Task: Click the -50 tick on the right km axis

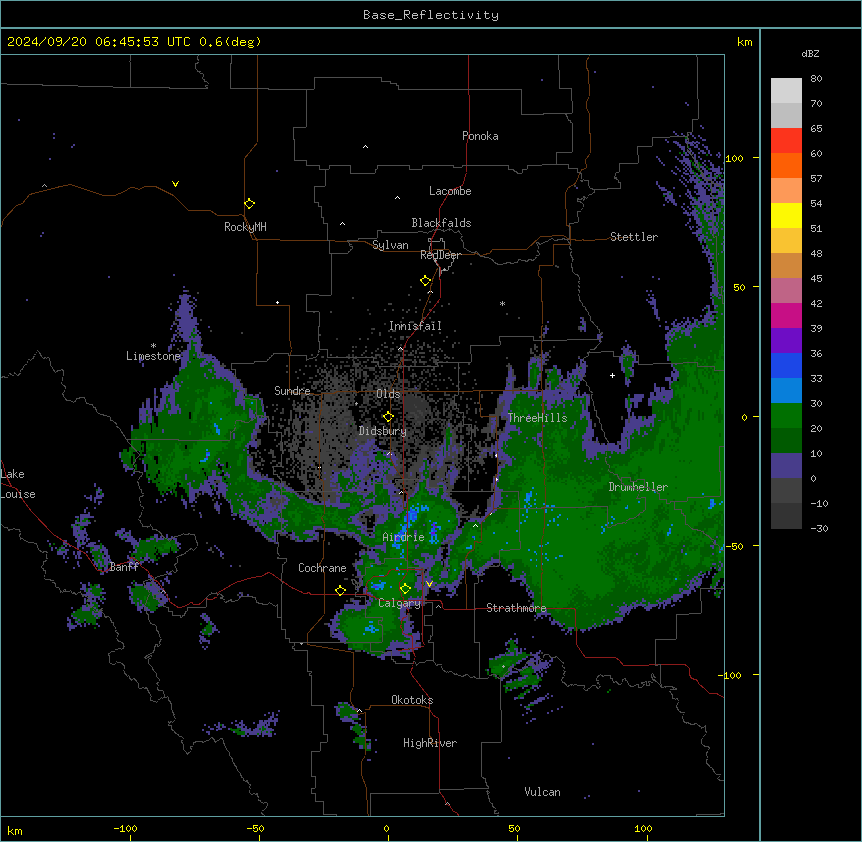Action: [x=734, y=546]
